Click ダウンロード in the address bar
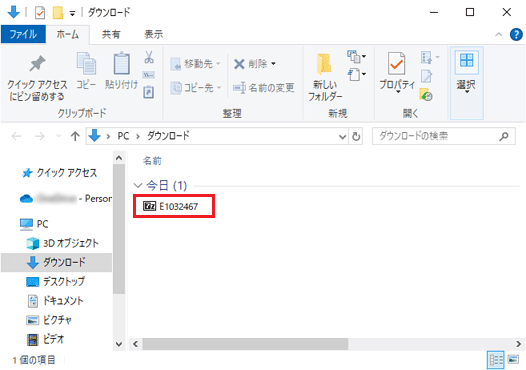This screenshot has width=526, height=370. [x=168, y=136]
